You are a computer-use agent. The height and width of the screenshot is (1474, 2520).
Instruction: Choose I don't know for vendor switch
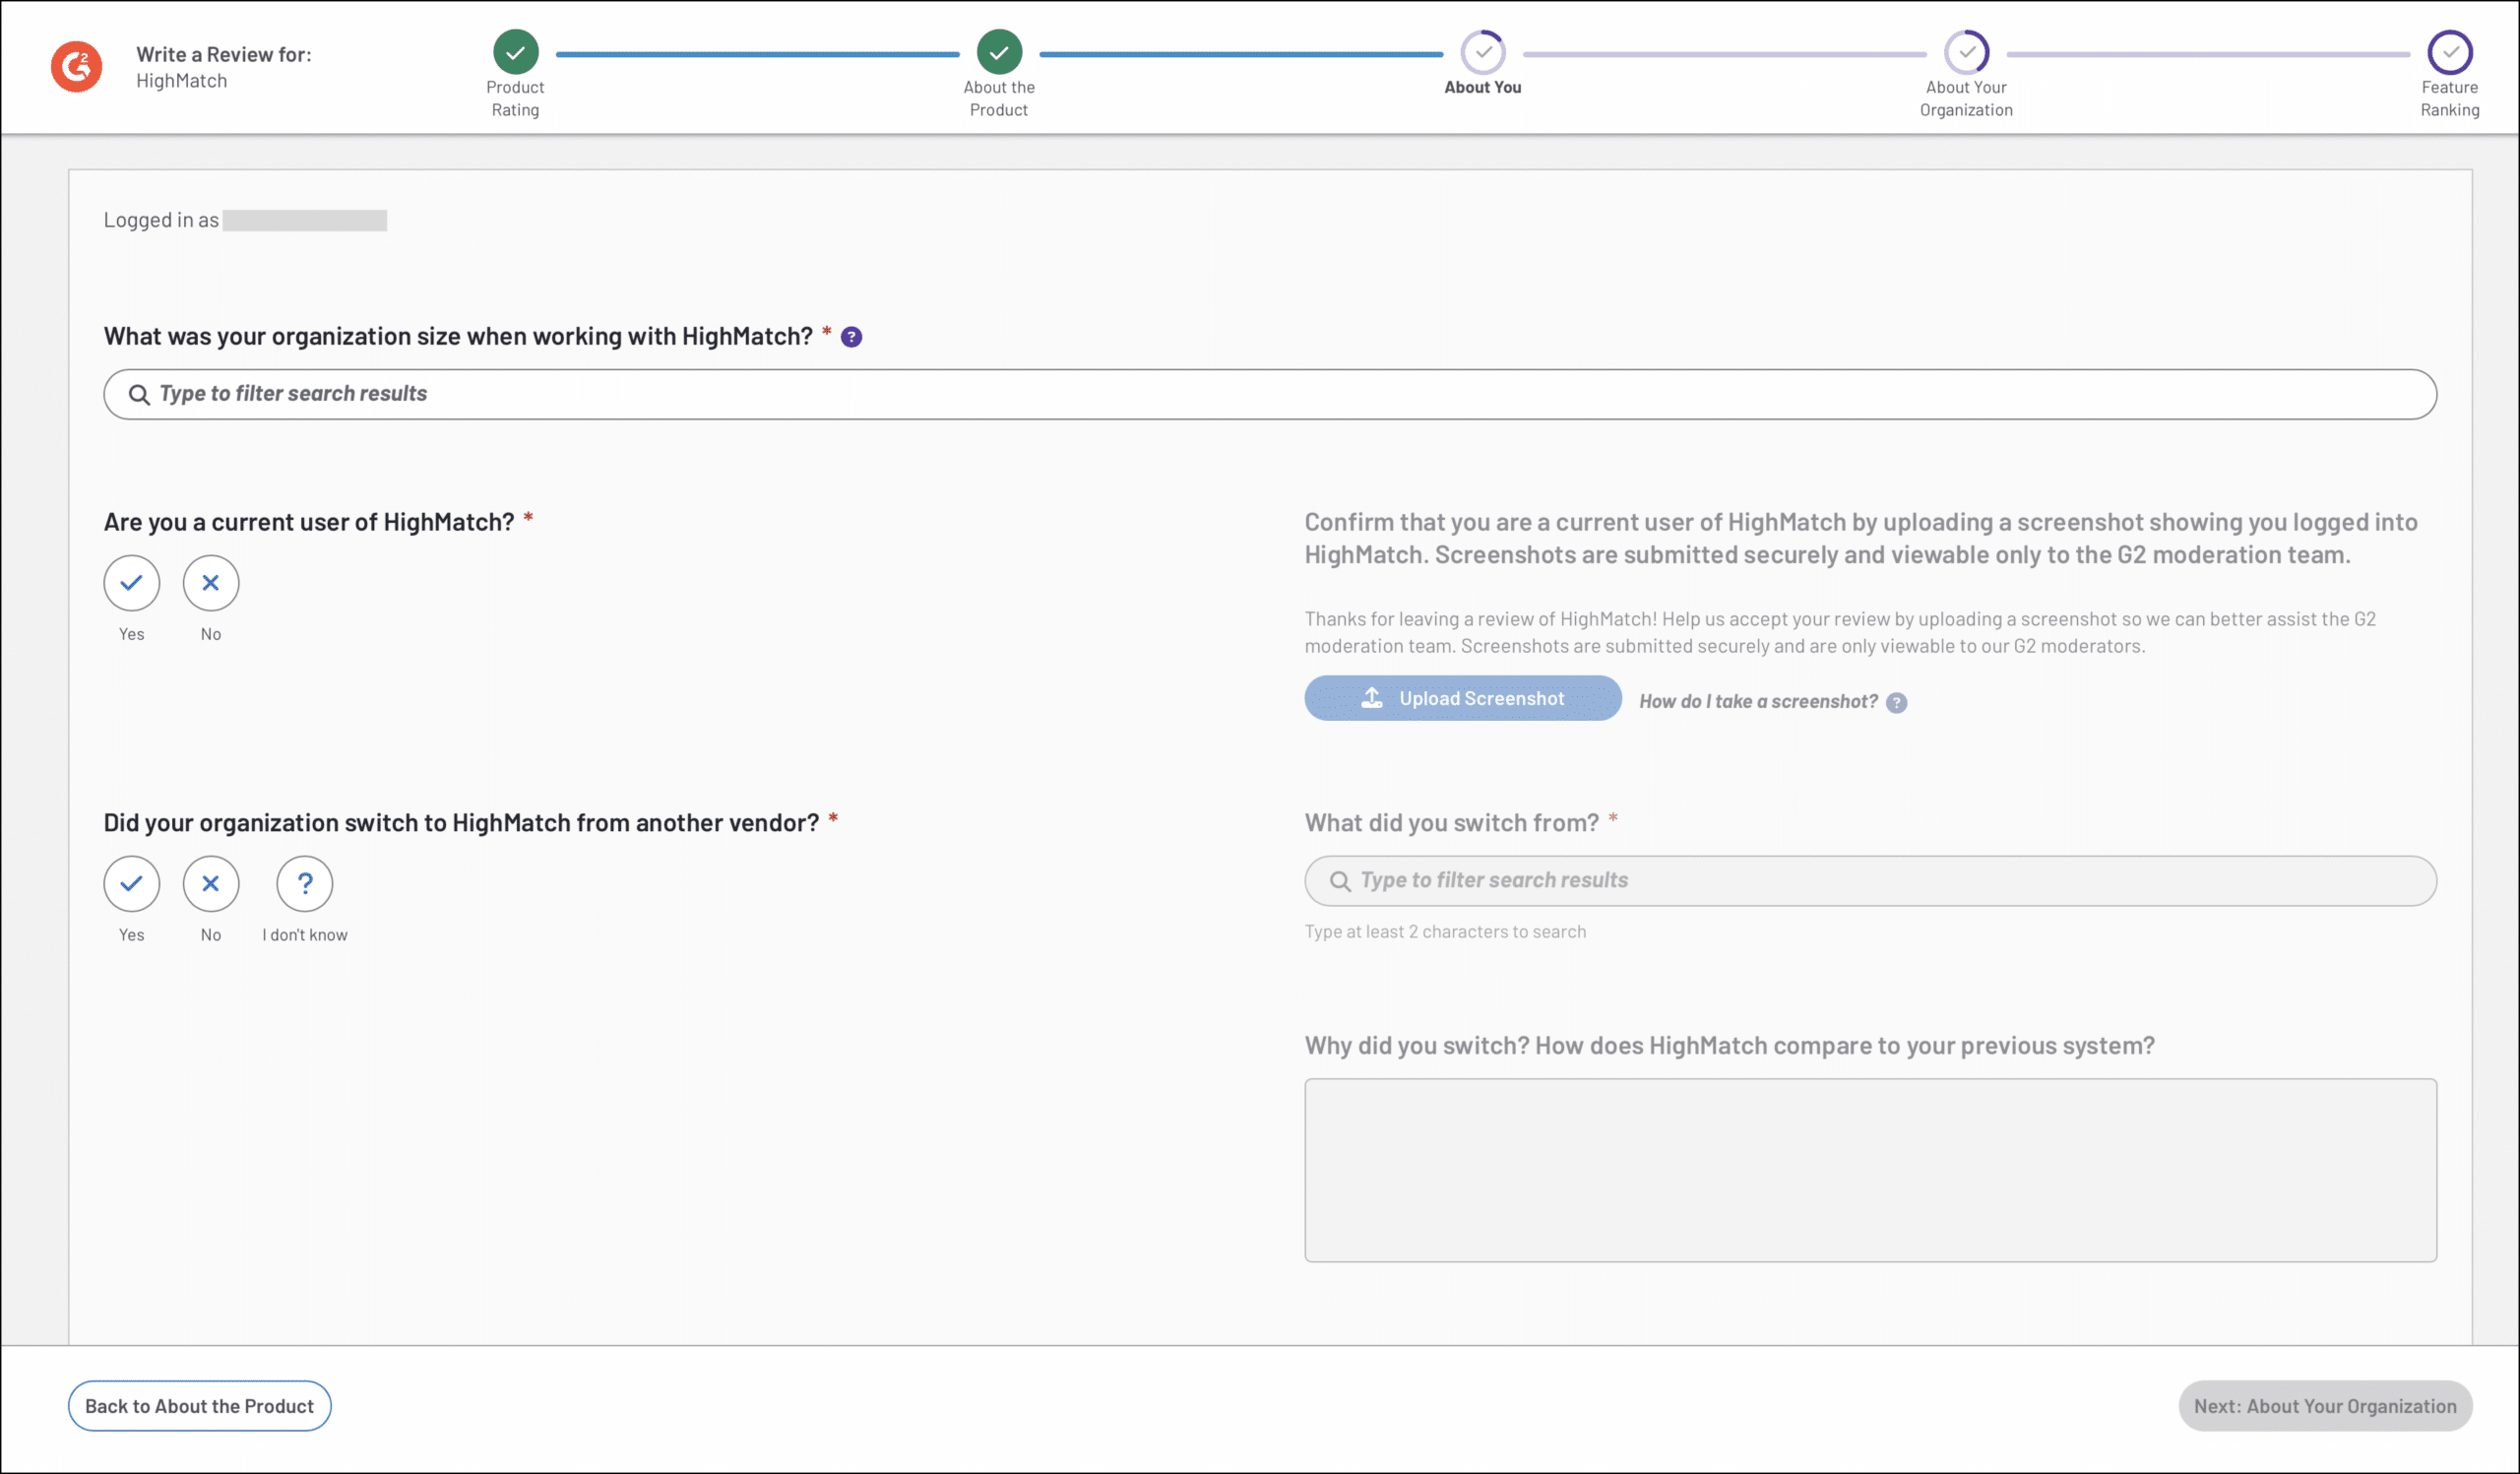[x=304, y=884]
